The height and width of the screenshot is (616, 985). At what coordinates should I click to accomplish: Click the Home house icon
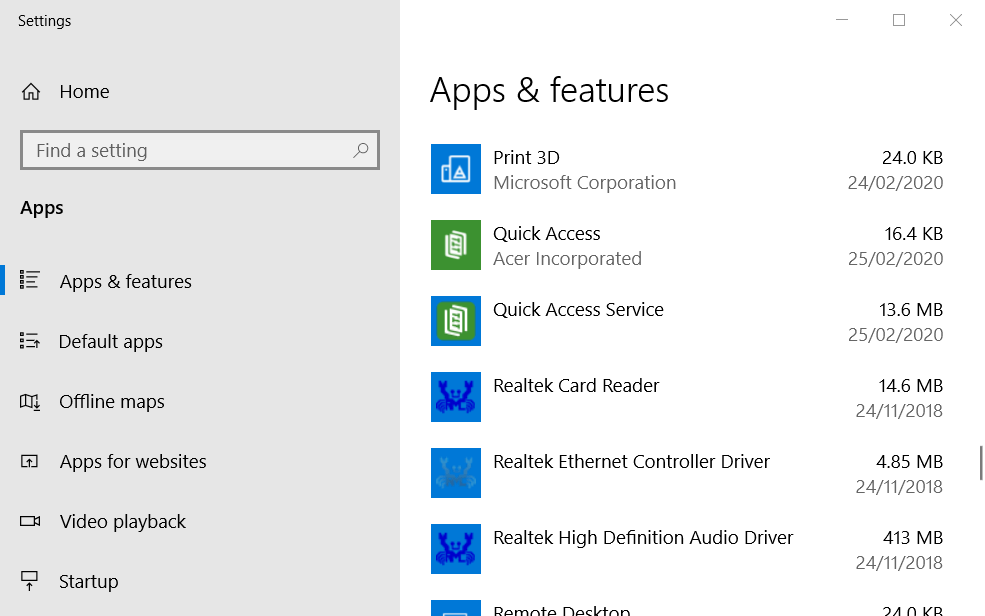31,92
